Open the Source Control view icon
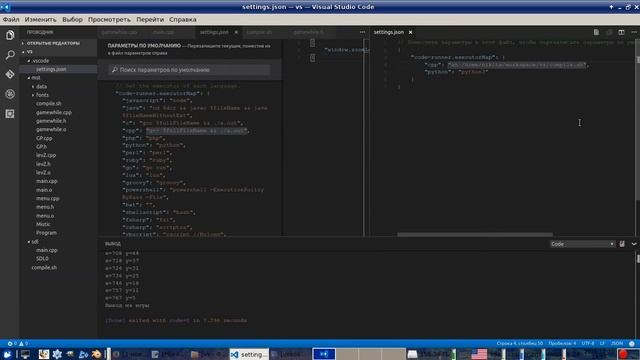 [10, 74]
